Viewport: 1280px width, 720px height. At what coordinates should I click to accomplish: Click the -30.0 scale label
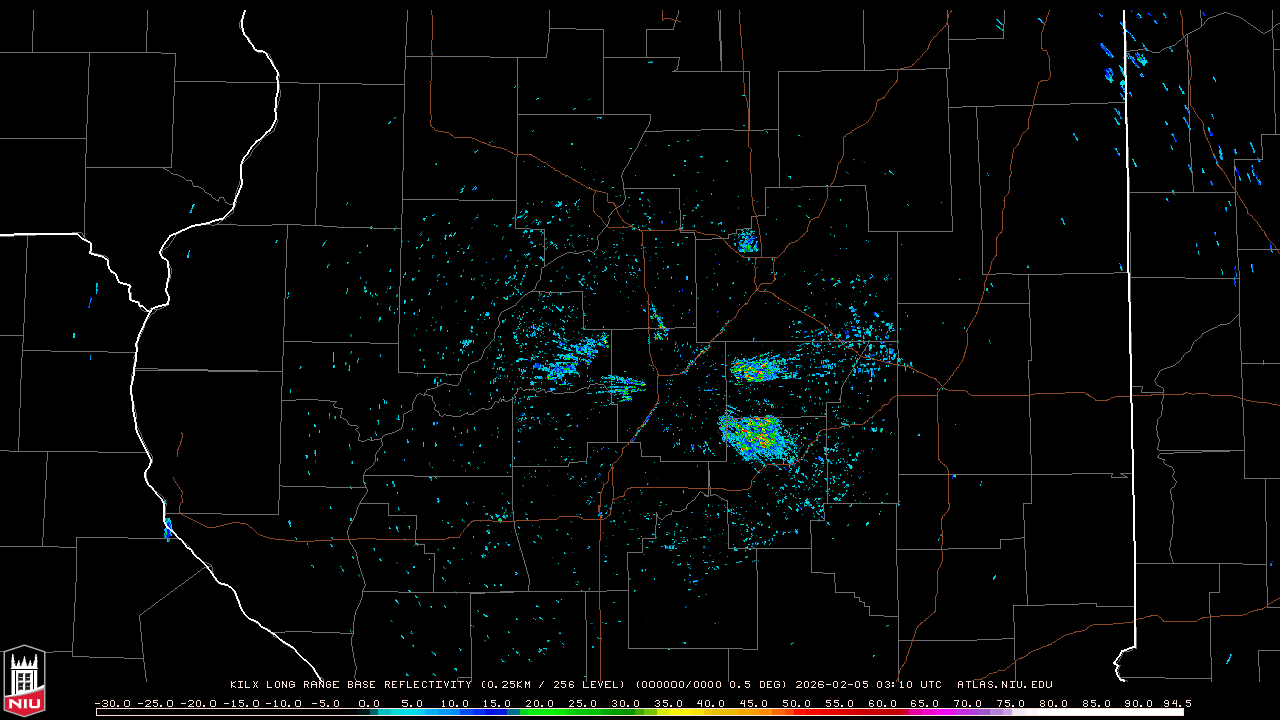click(x=113, y=703)
